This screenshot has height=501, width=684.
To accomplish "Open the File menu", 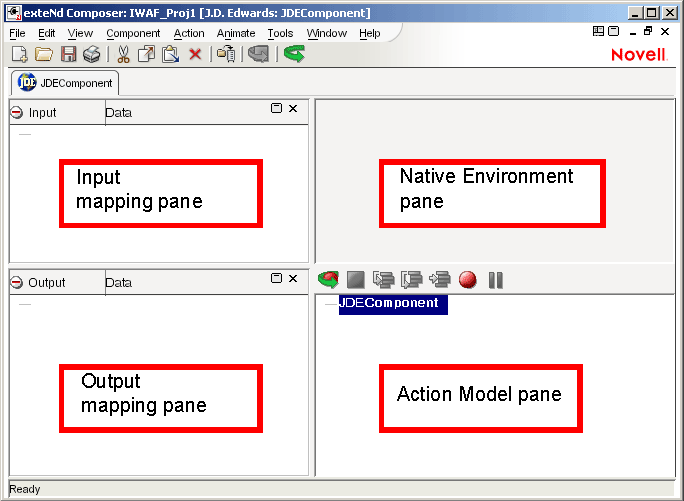I will (17, 33).
